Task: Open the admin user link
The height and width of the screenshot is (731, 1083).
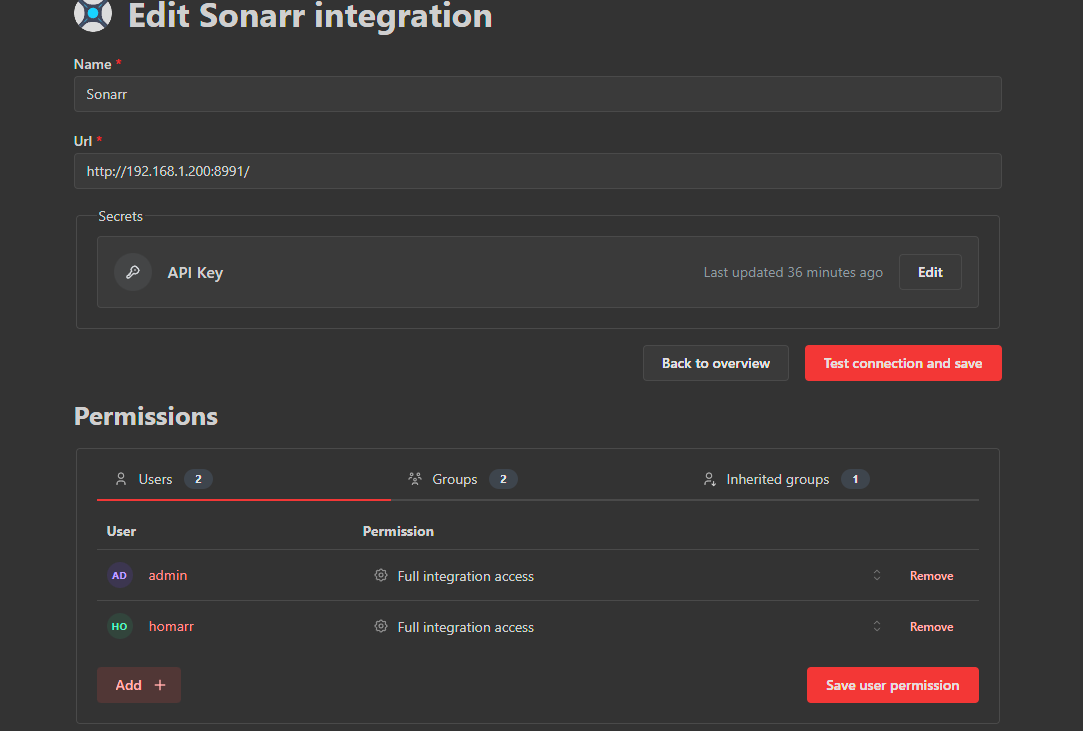Action: [x=168, y=576]
